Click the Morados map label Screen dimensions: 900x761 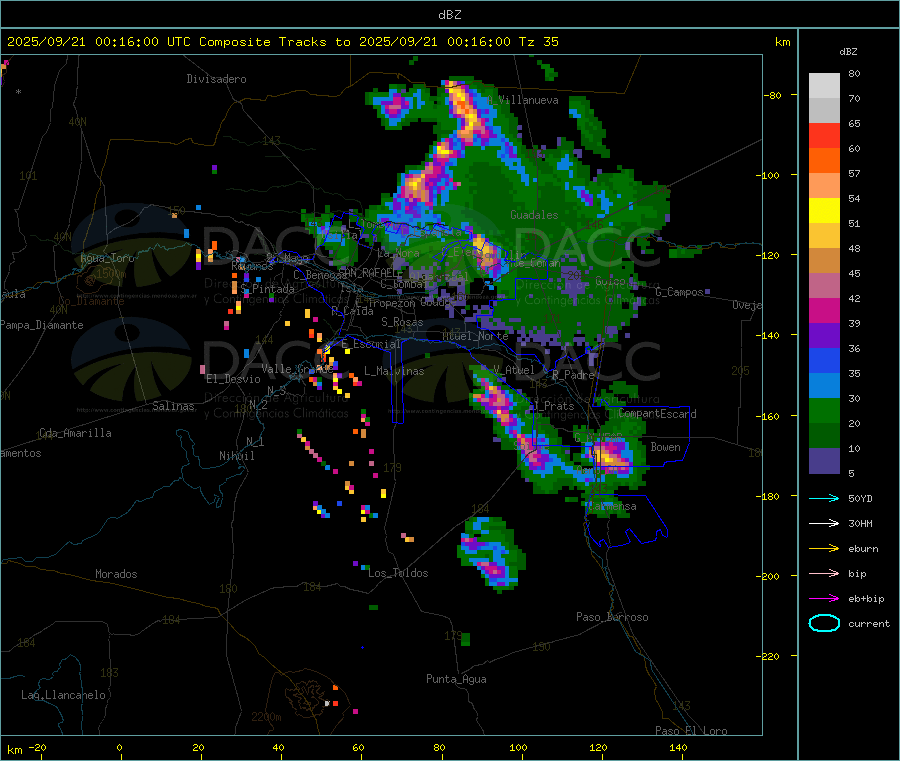pos(116,574)
